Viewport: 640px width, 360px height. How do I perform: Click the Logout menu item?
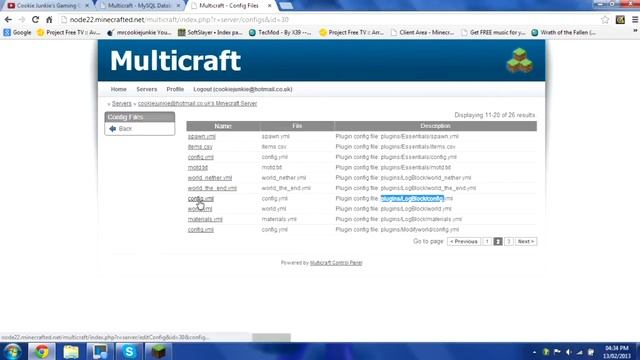coord(242,89)
